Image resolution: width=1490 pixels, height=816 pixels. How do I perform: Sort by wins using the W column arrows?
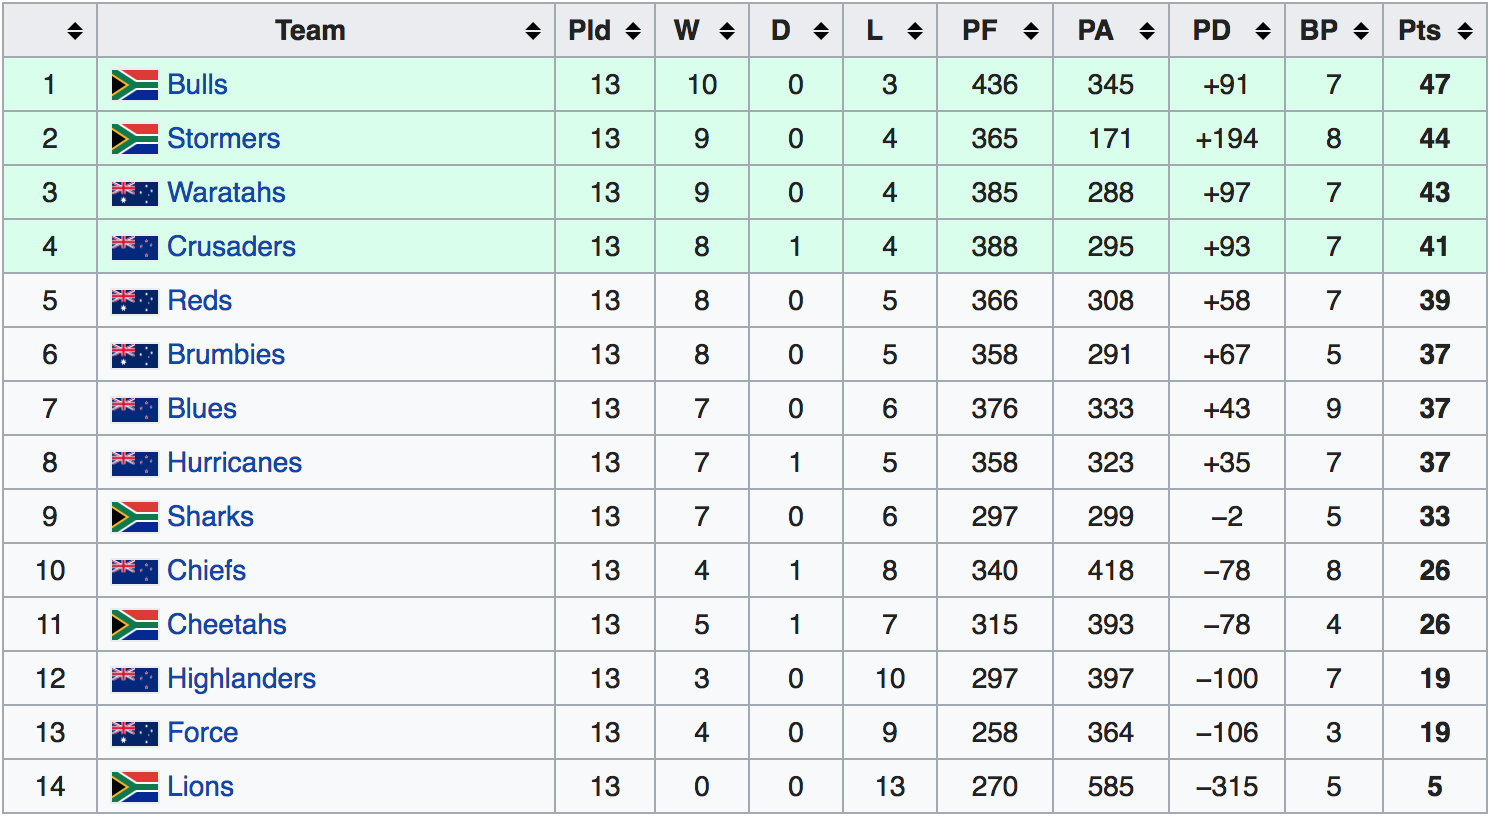(x=727, y=31)
